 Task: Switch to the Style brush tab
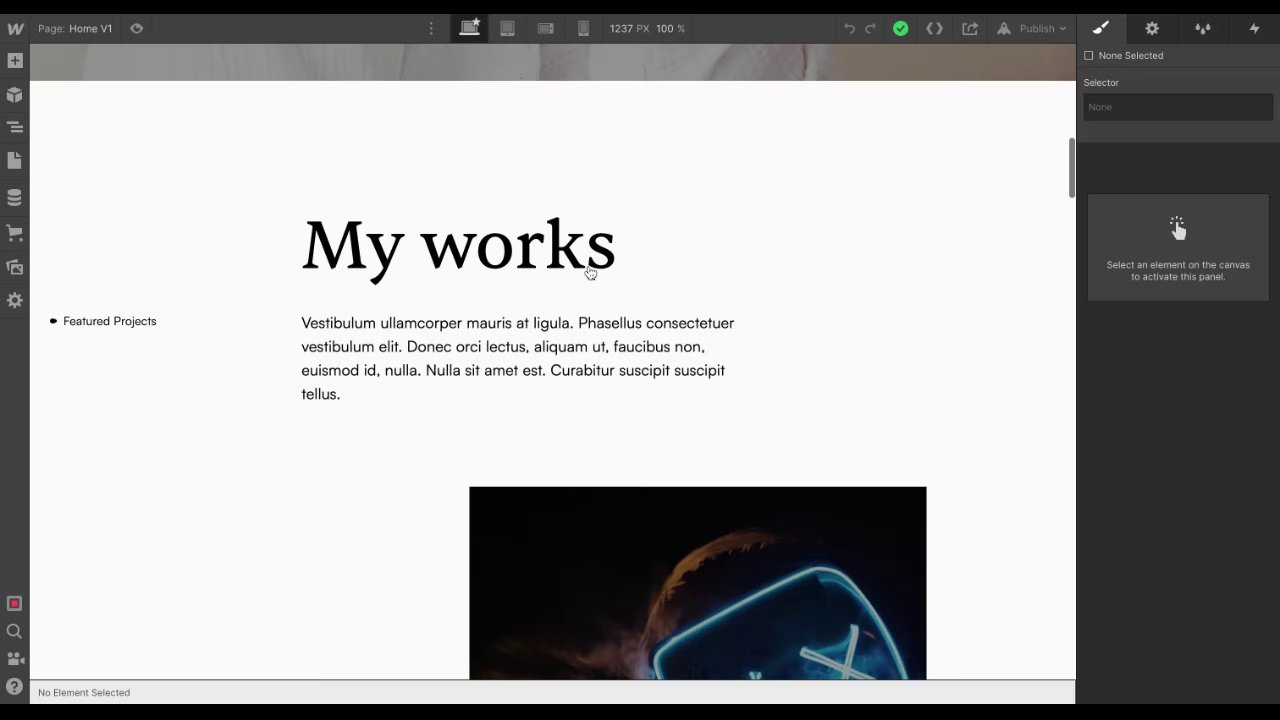coord(1101,28)
